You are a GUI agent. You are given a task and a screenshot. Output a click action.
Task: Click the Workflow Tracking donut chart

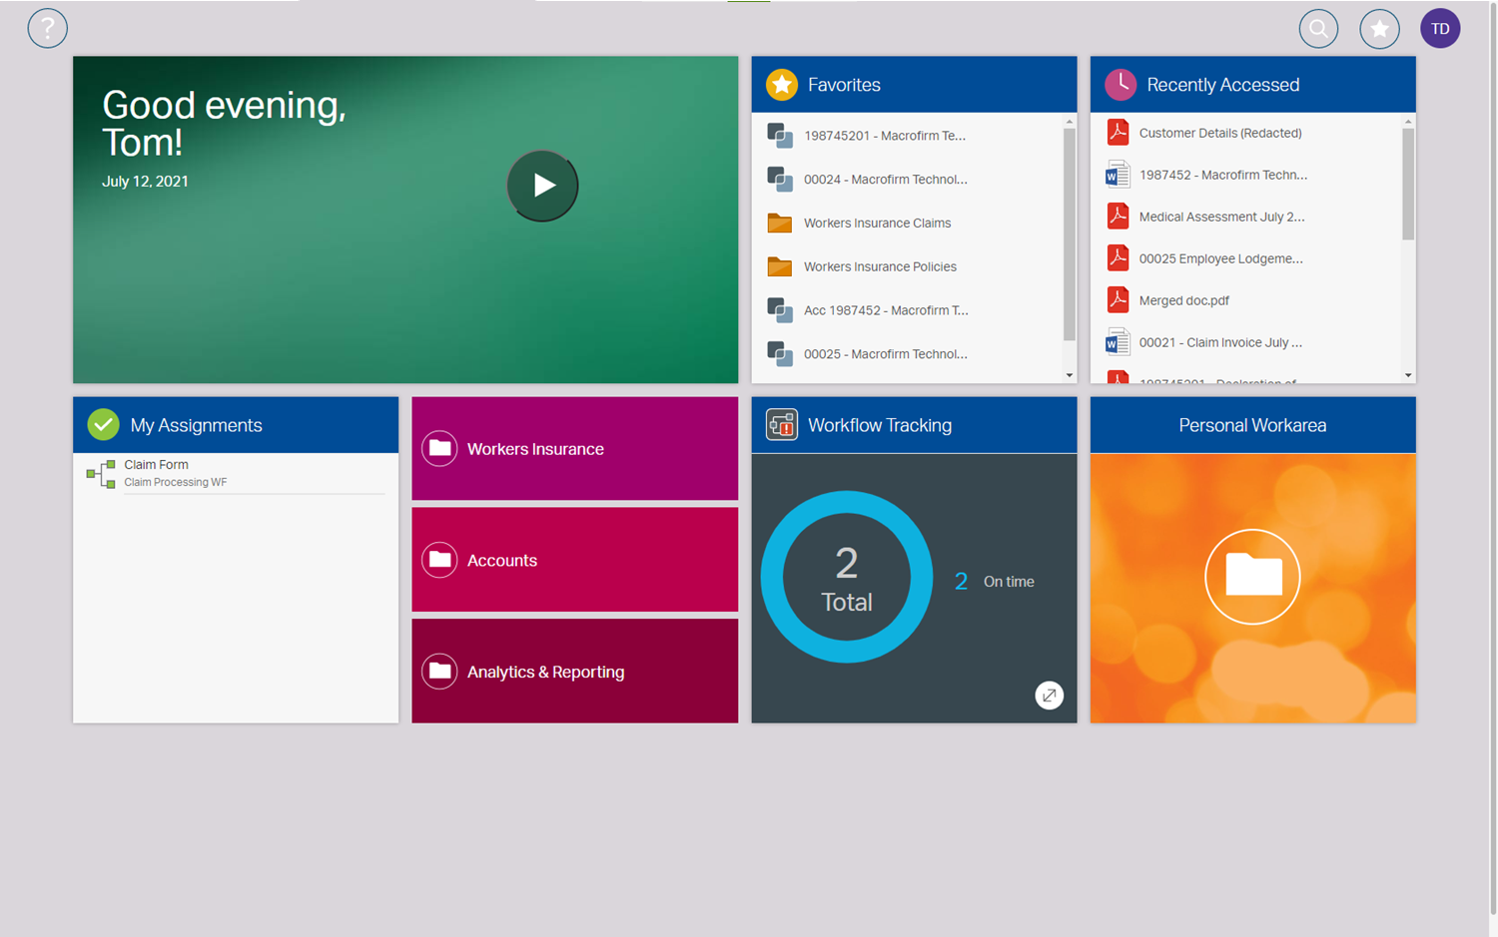pos(846,577)
